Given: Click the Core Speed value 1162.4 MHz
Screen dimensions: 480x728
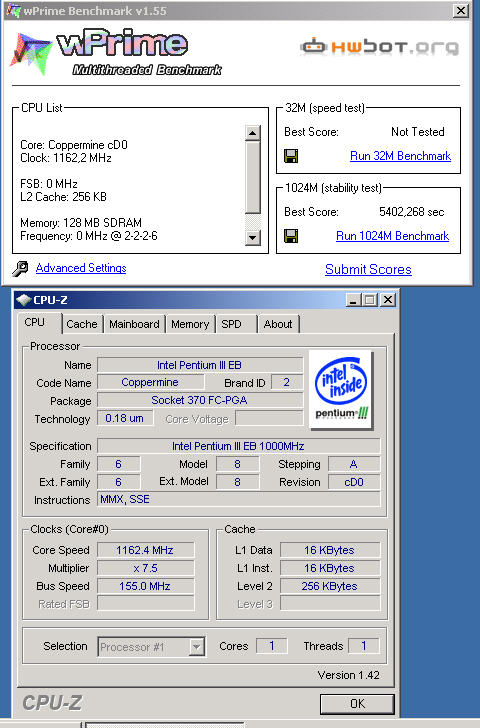Looking at the screenshot, I should [146, 550].
